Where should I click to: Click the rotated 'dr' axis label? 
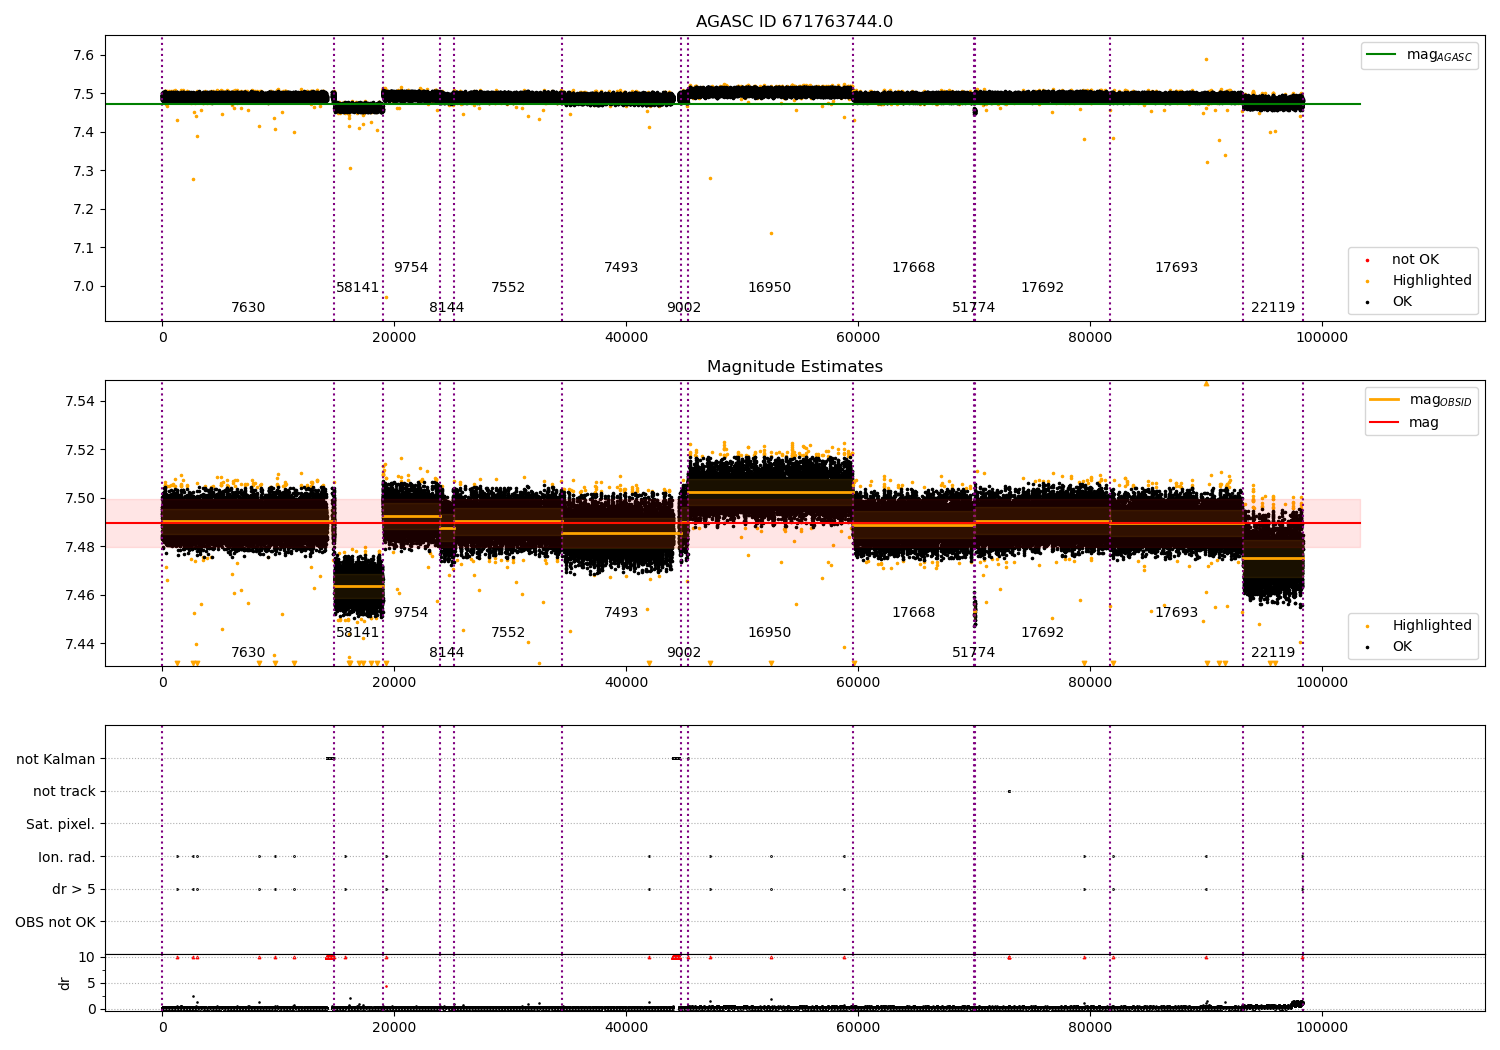[x=65, y=983]
